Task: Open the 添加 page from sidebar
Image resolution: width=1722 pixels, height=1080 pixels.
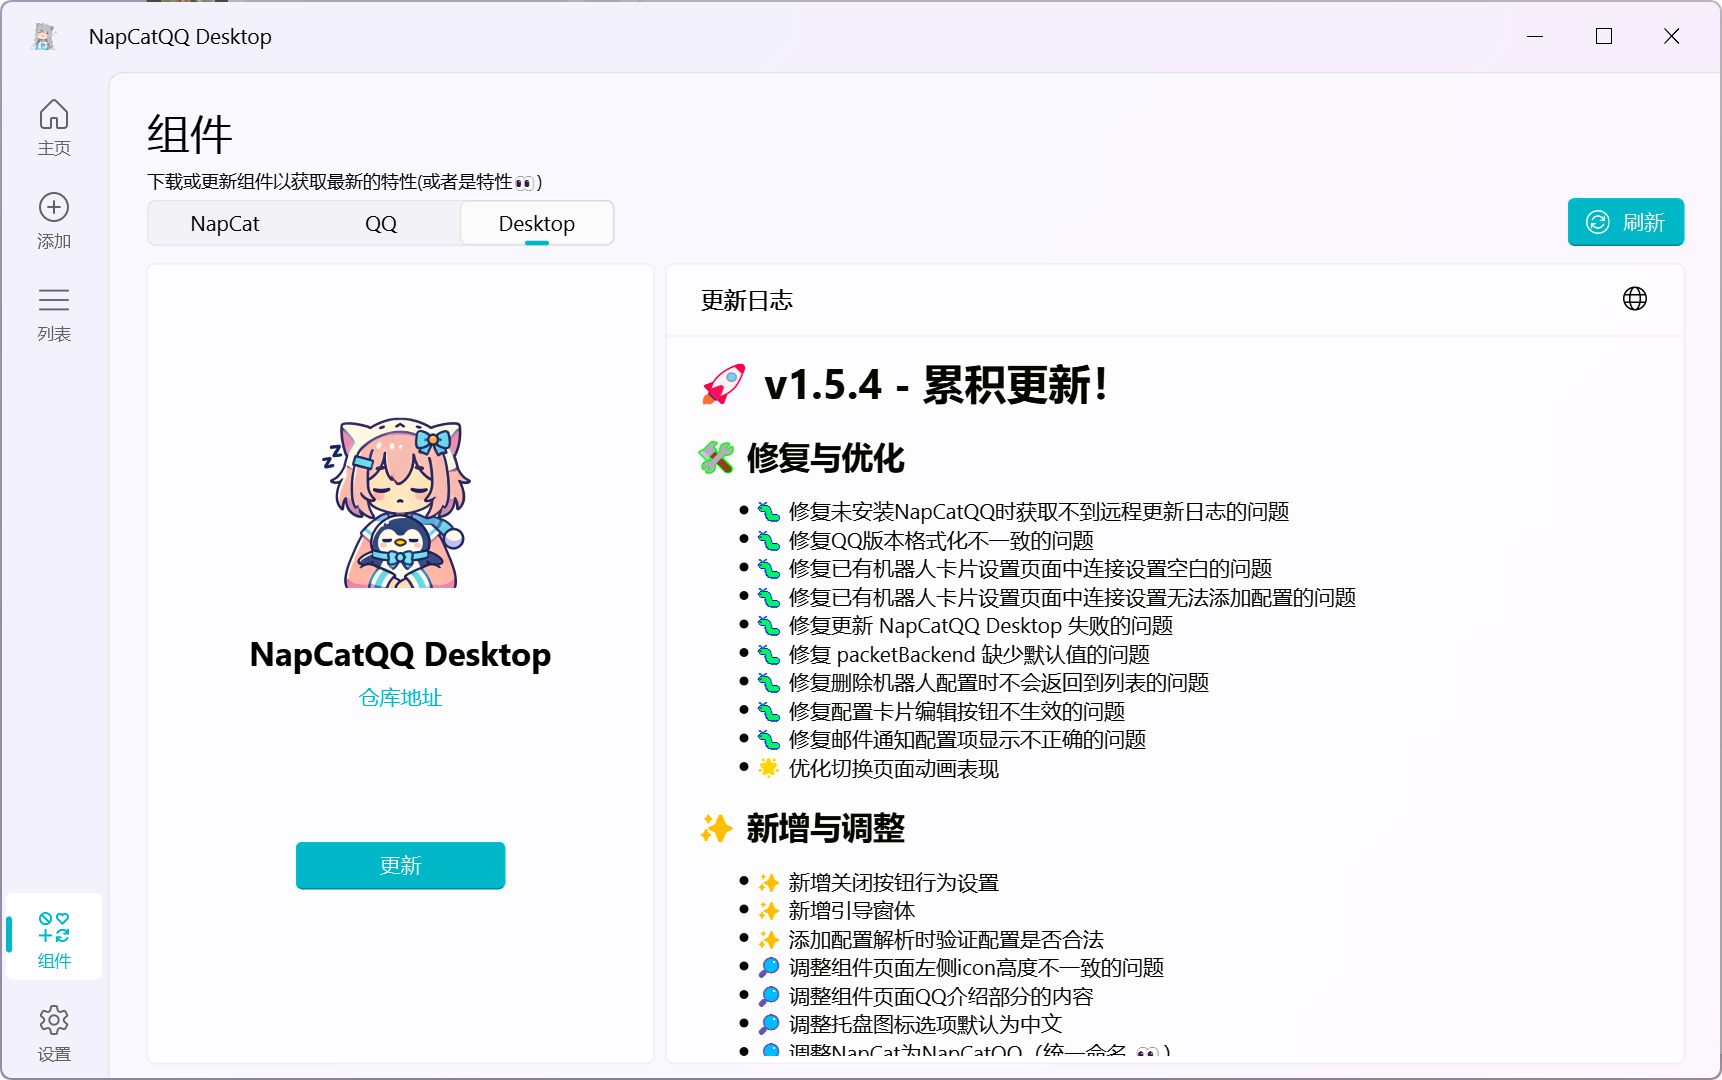Action: pyautogui.click(x=54, y=220)
